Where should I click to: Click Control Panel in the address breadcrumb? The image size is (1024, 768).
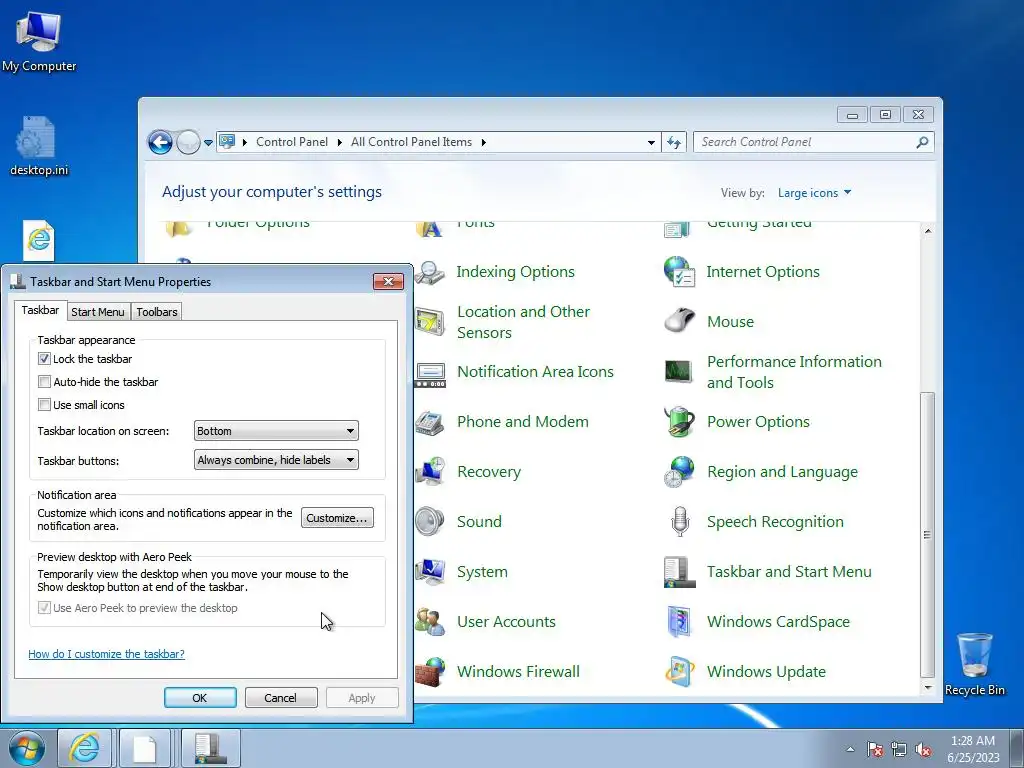[292, 142]
